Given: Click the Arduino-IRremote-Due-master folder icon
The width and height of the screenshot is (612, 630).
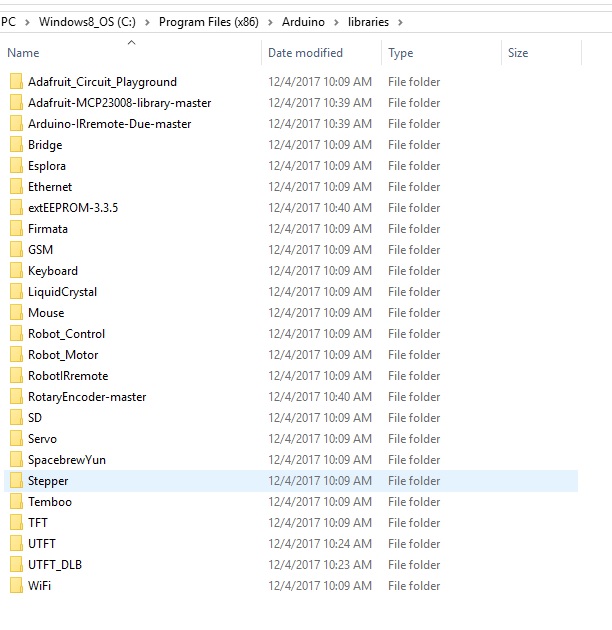Looking at the screenshot, I should [x=16, y=123].
